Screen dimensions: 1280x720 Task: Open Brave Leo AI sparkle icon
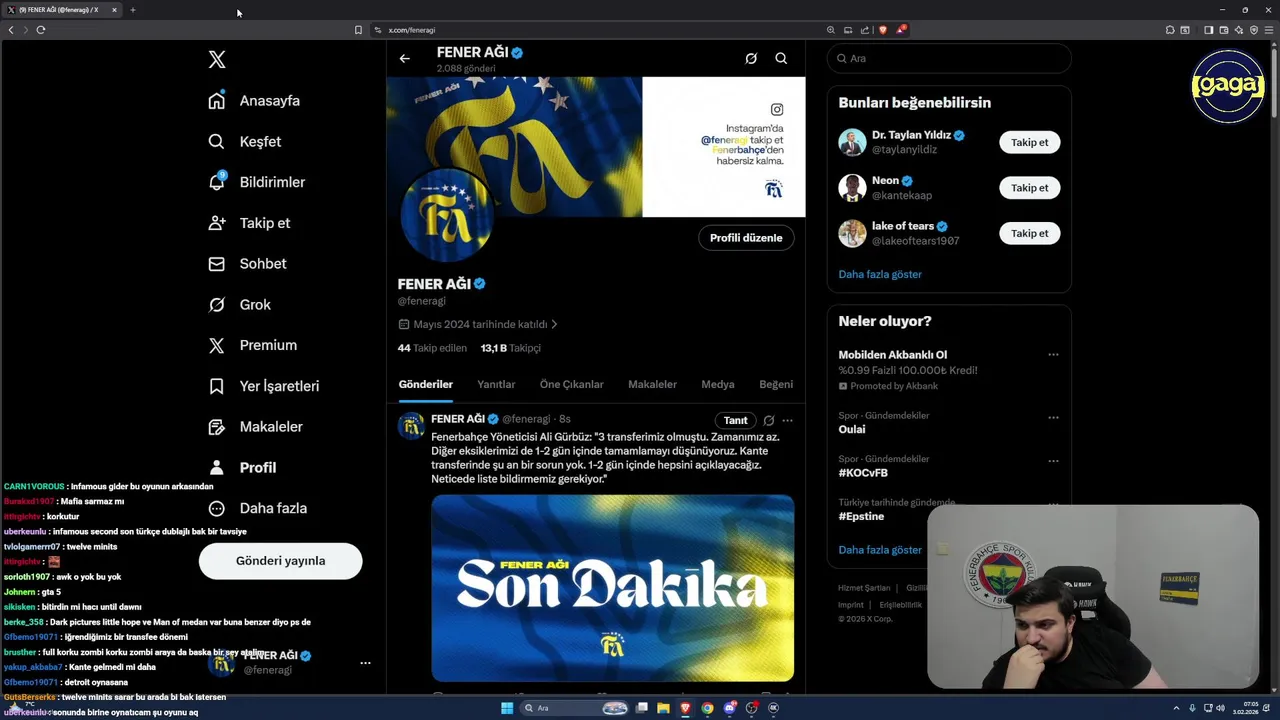pos(1239,30)
